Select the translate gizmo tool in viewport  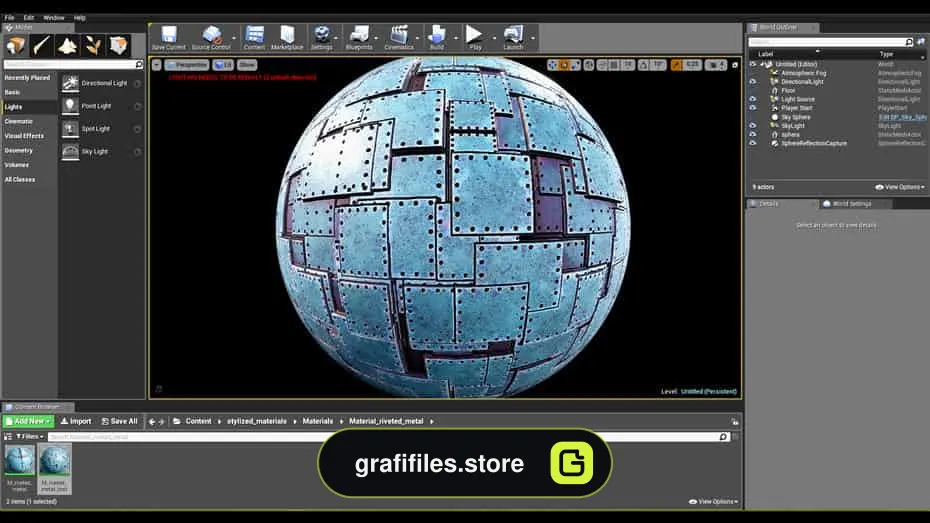552,65
